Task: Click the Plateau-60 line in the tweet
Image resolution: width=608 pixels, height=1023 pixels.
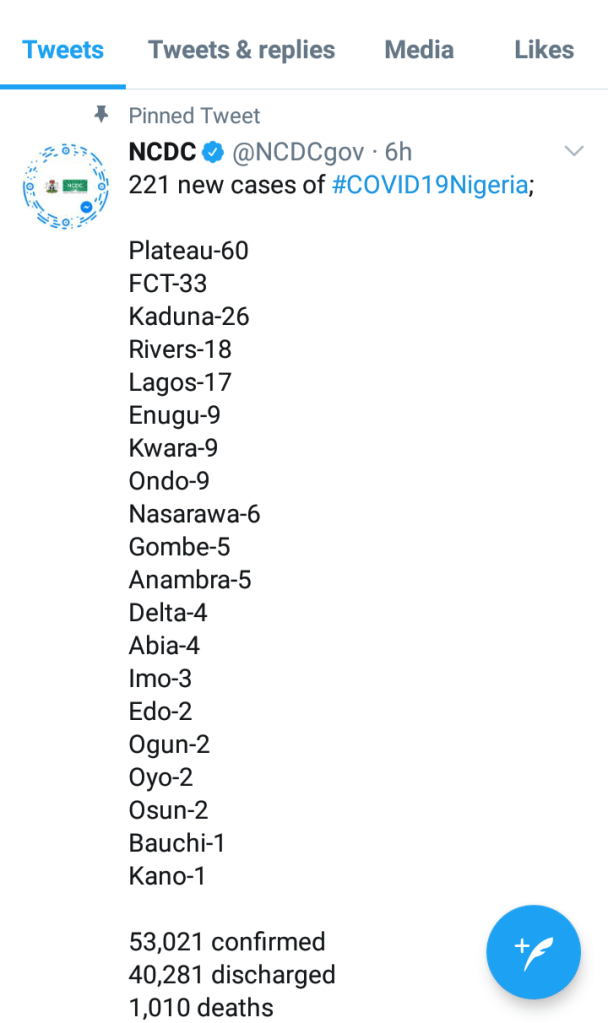Action: [x=188, y=251]
